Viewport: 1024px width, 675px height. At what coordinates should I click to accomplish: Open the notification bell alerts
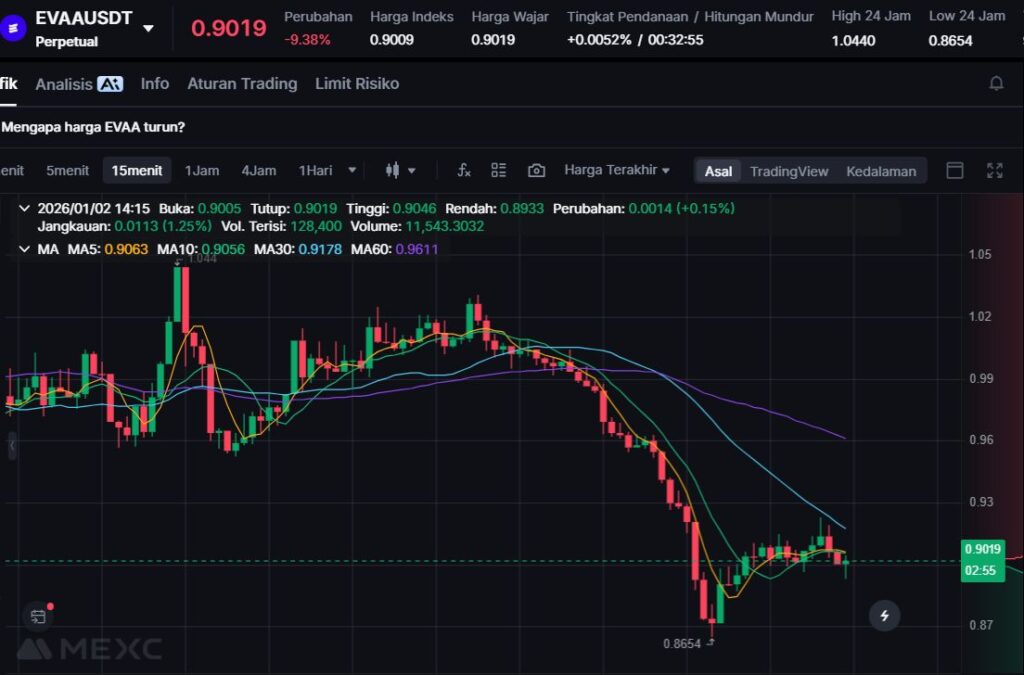coord(996,83)
